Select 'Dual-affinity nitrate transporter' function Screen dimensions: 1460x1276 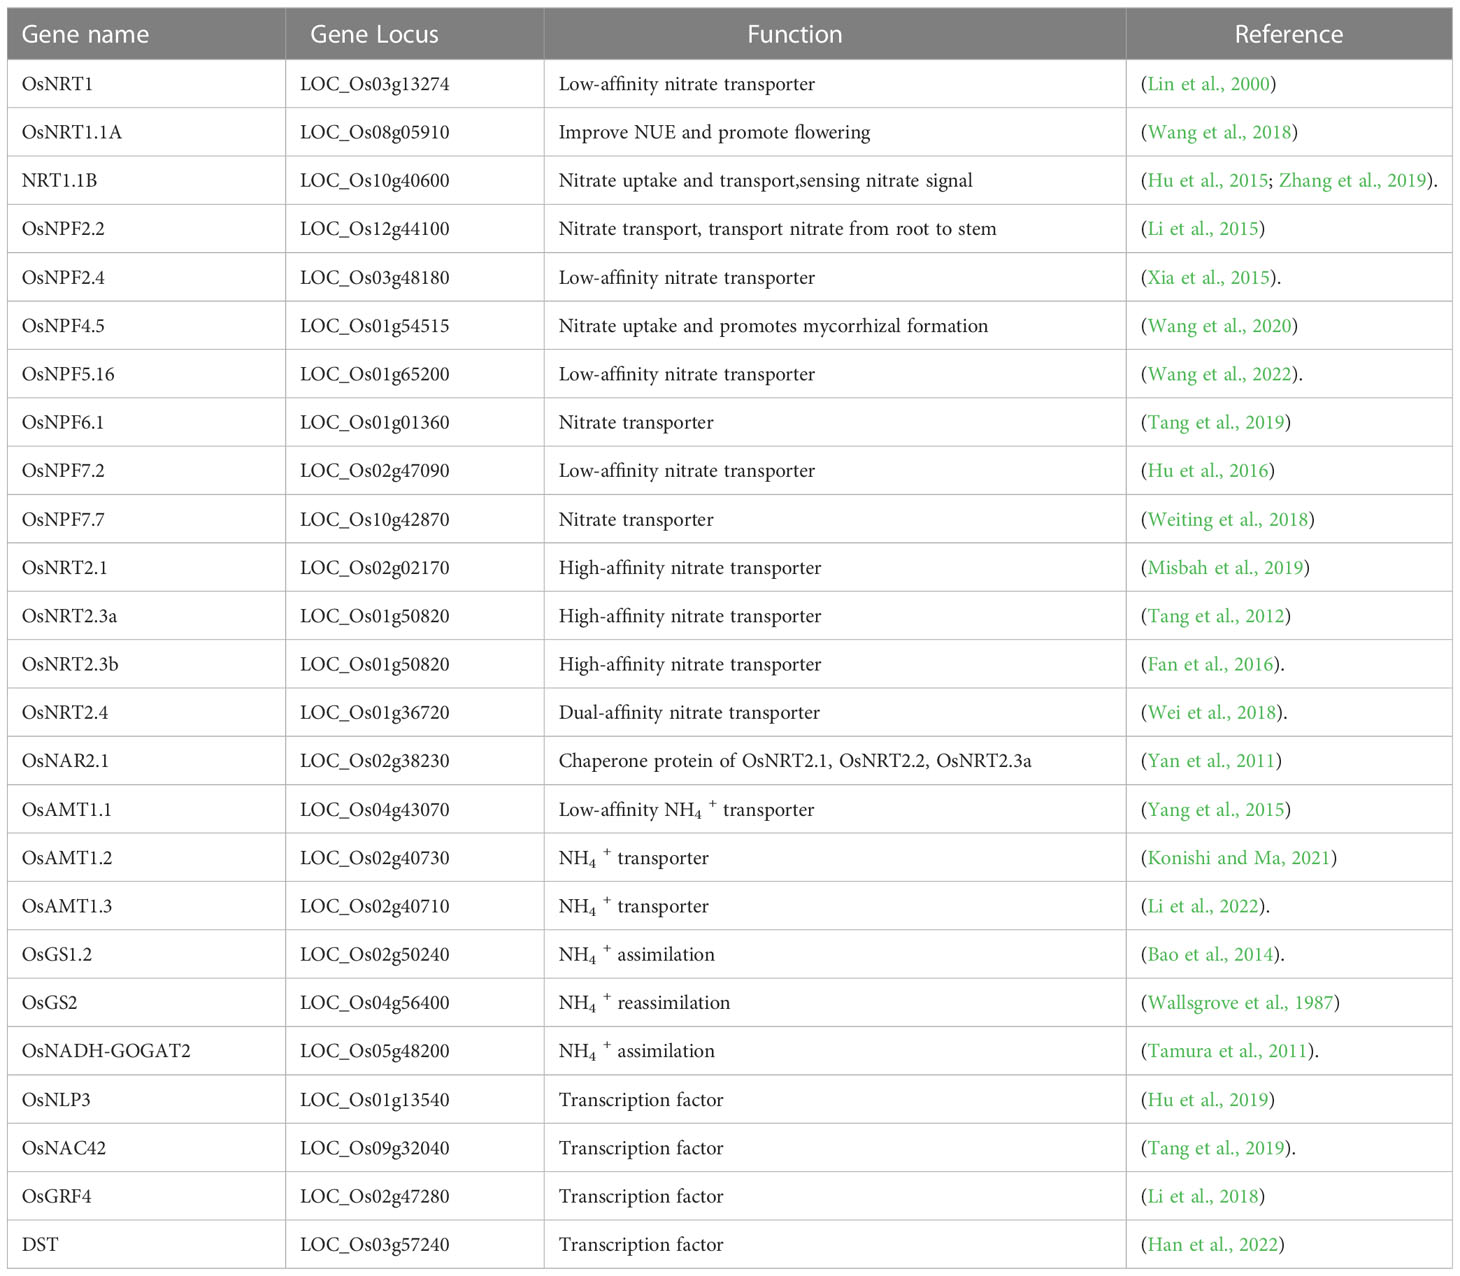pos(689,713)
